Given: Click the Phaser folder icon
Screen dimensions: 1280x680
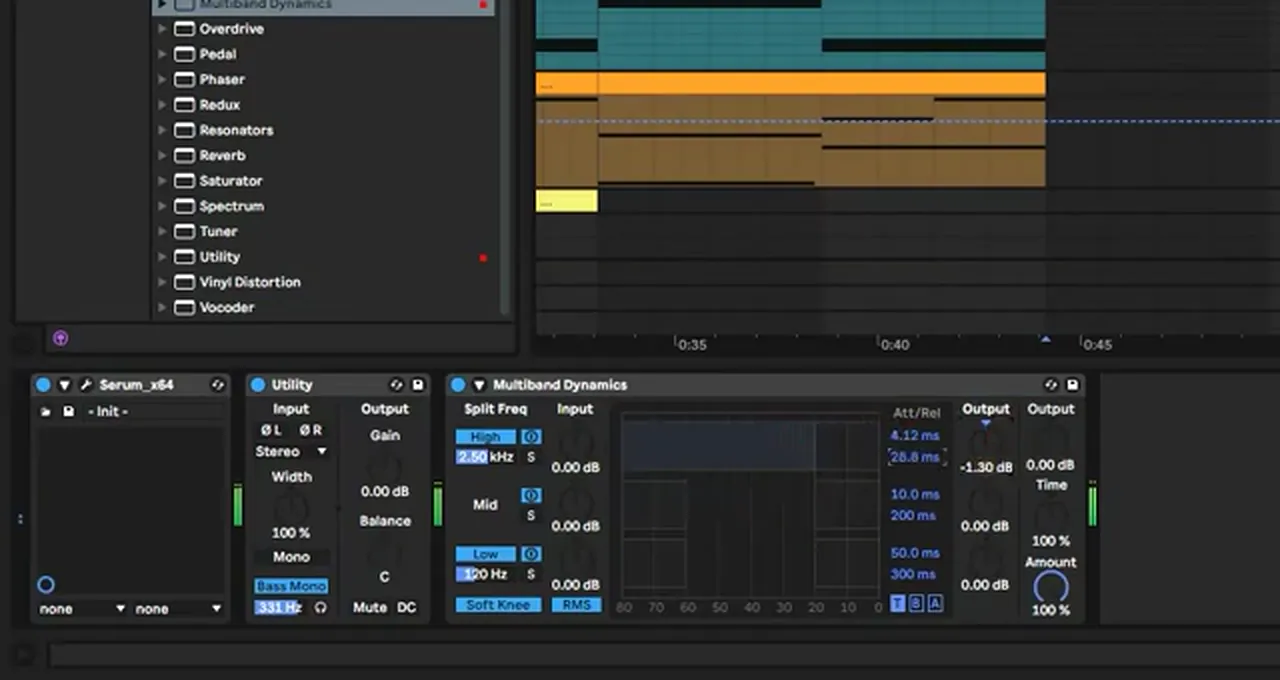Looking at the screenshot, I should pos(184,79).
